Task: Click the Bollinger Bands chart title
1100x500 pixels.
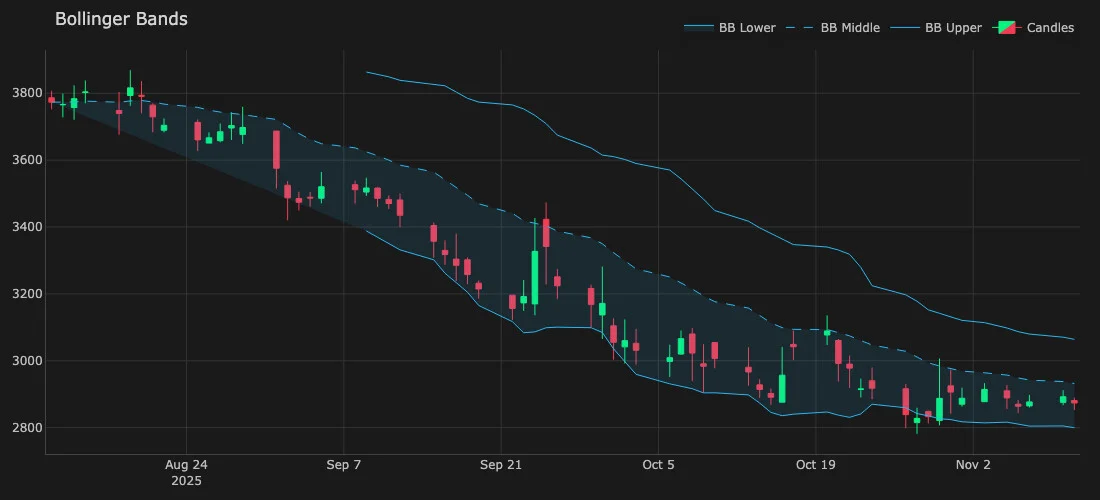Action: (x=121, y=19)
